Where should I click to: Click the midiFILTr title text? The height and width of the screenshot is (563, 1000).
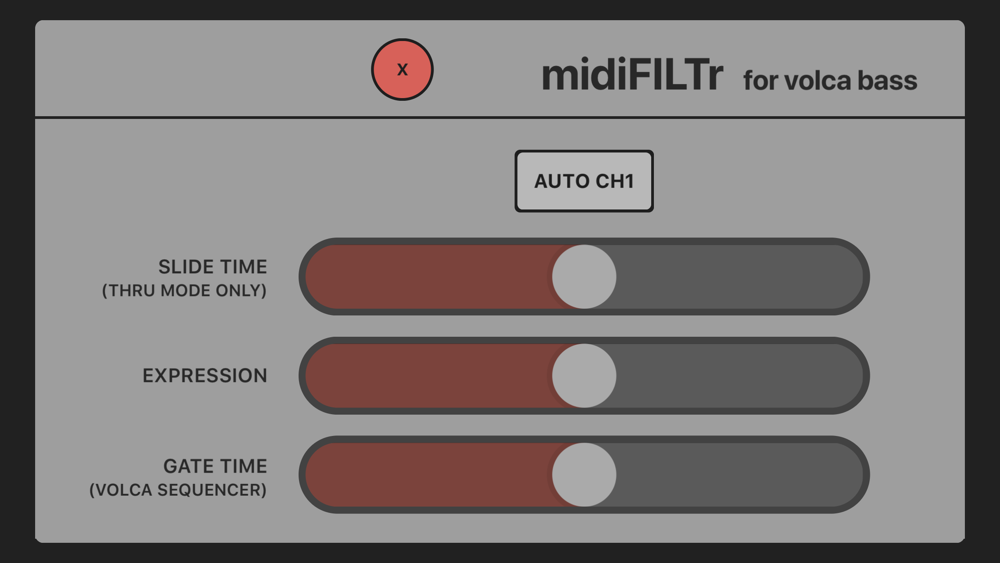pyautogui.click(x=632, y=75)
